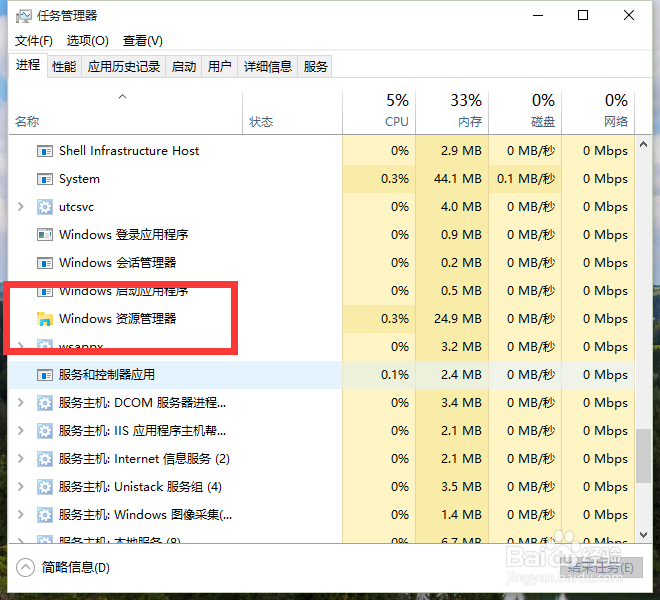Switch to the 详细信息 tab
Viewport: 660px width, 600px height.
(268, 67)
